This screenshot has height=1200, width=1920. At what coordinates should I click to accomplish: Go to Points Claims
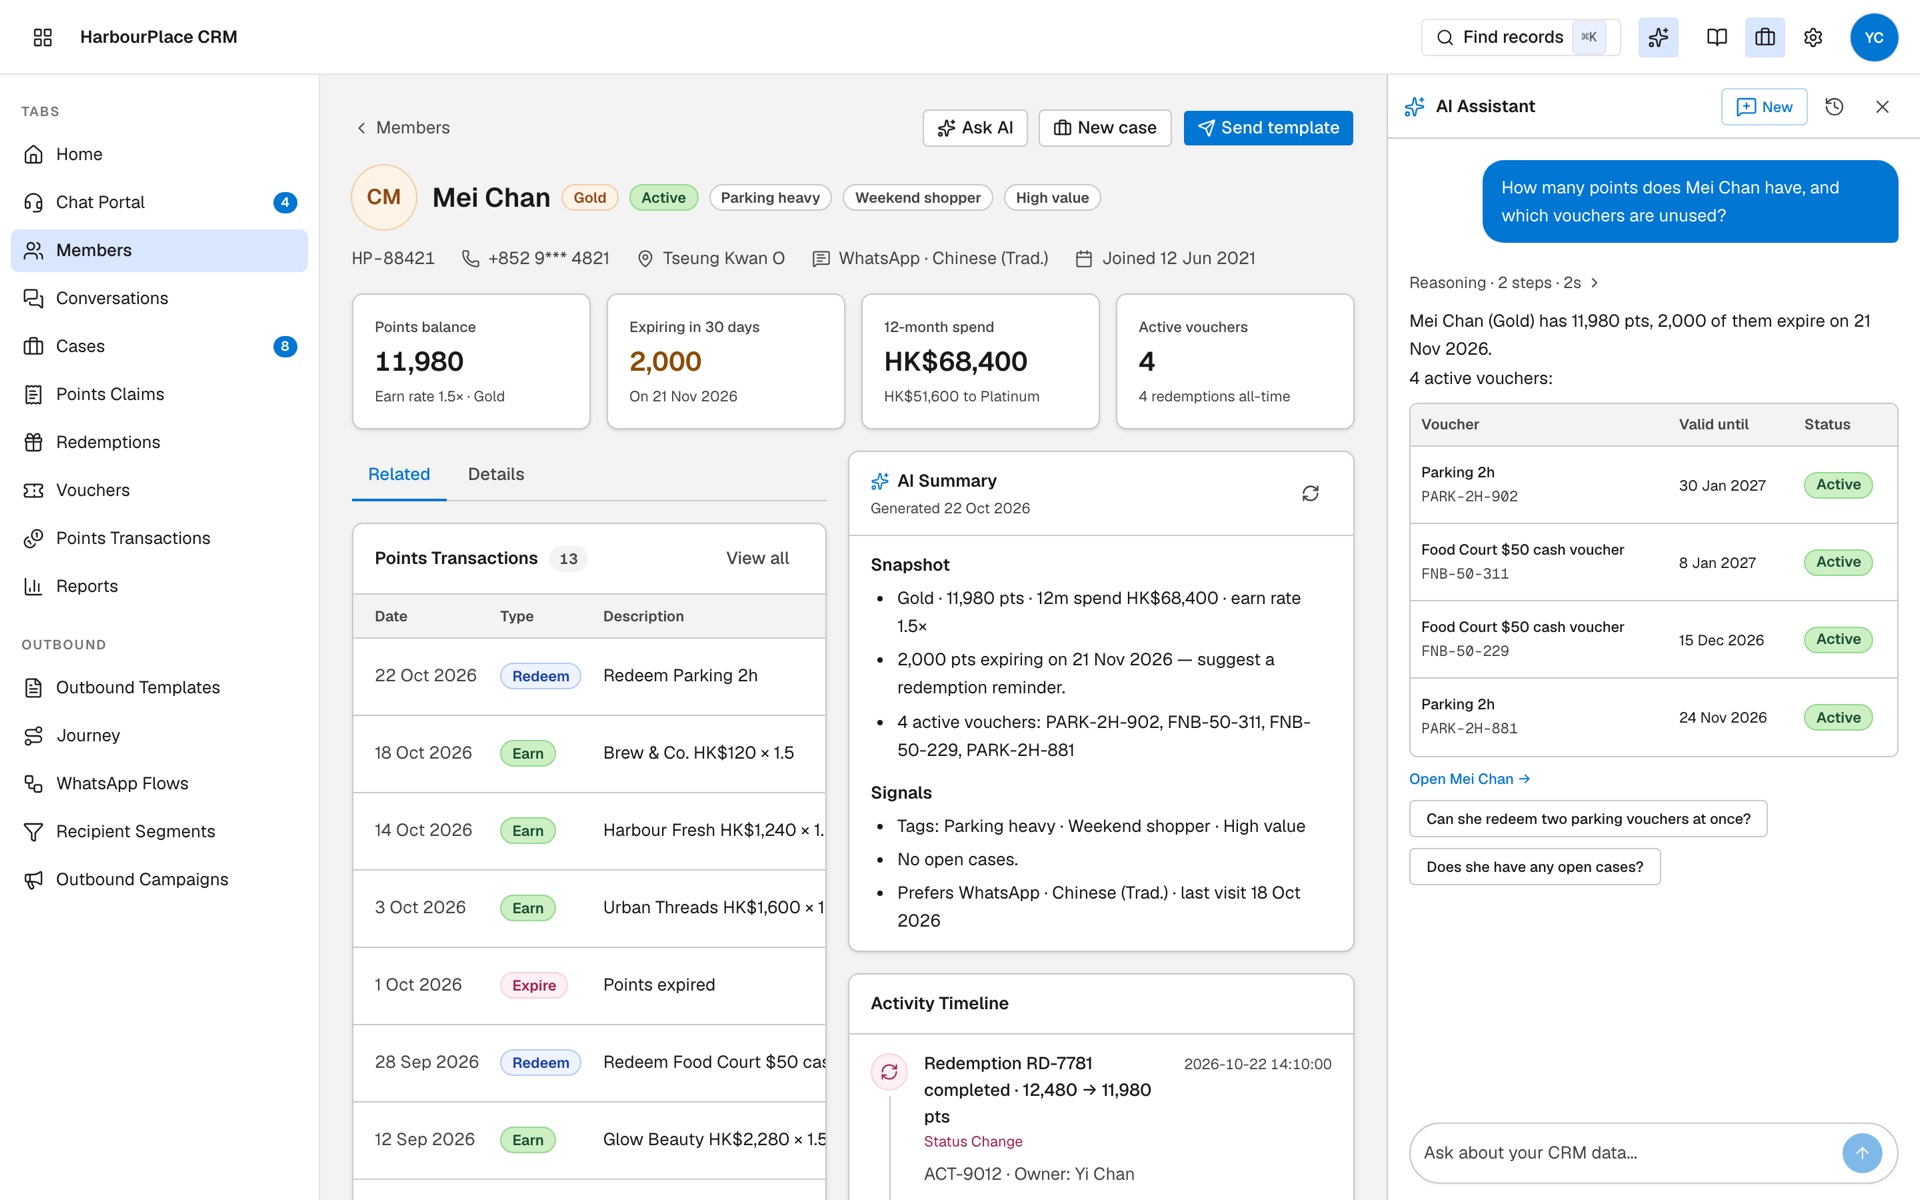(160, 394)
